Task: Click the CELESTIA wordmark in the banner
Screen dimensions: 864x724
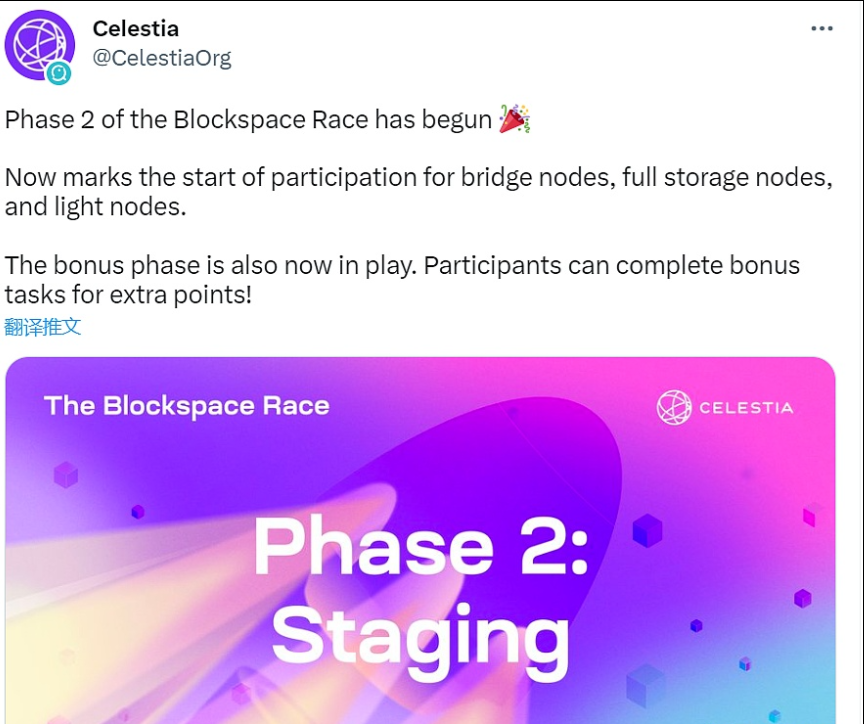Action: coord(745,407)
